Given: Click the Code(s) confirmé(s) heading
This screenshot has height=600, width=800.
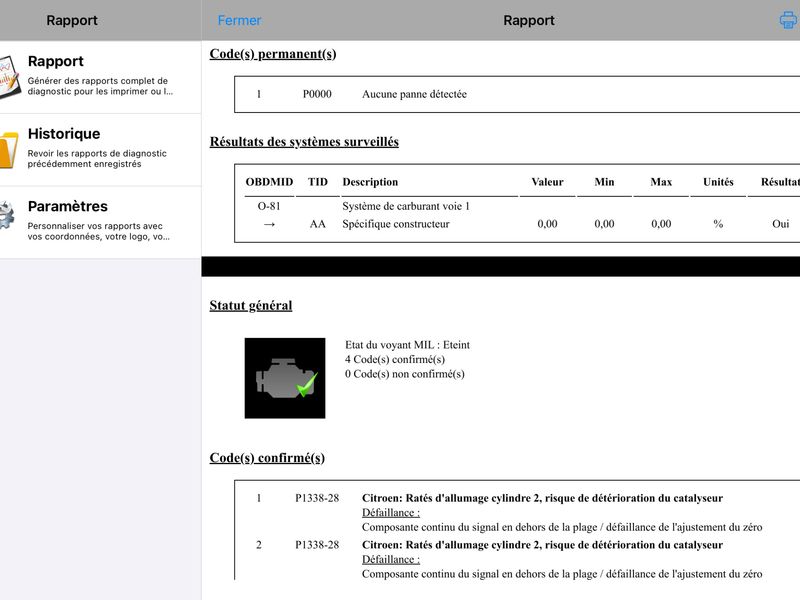Looking at the screenshot, I should tap(267, 458).
